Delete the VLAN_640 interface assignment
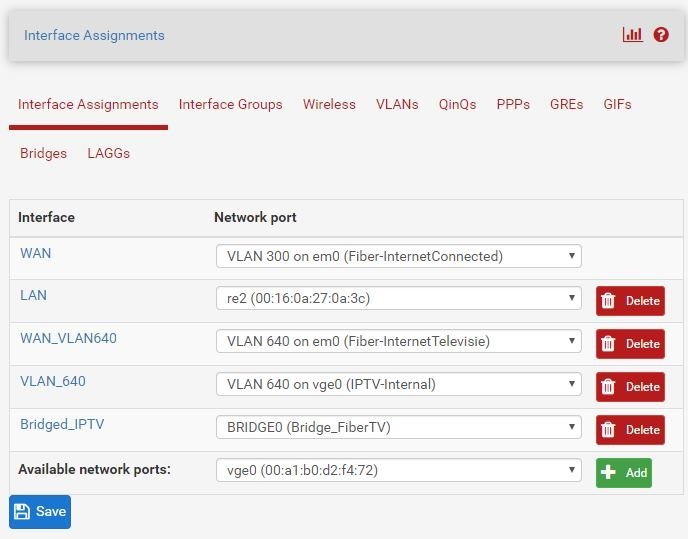The height and width of the screenshot is (539, 688). coord(630,387)
